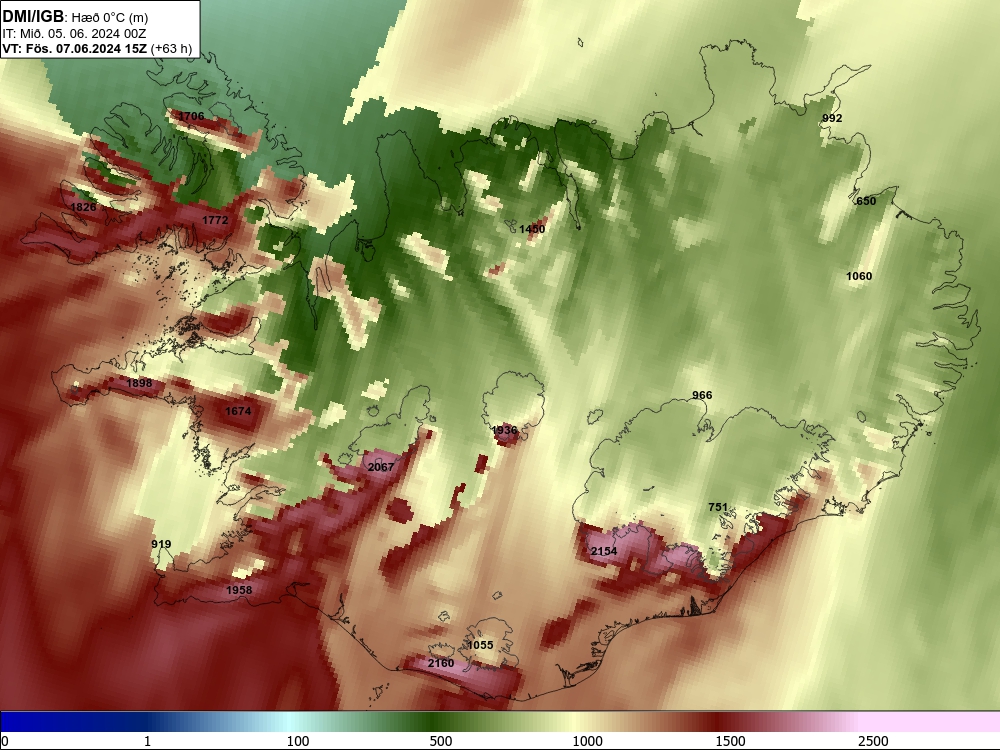Click the 100 tick on color scale
The image size is (1000, 750).
pyautogui.click(x=298, y=741)
